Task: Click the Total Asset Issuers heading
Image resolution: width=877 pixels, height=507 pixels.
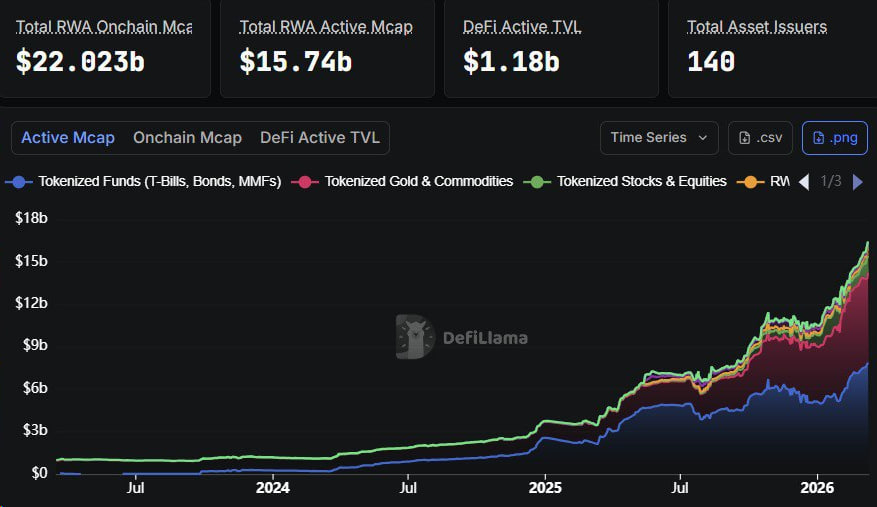Action: pos(757,27)
